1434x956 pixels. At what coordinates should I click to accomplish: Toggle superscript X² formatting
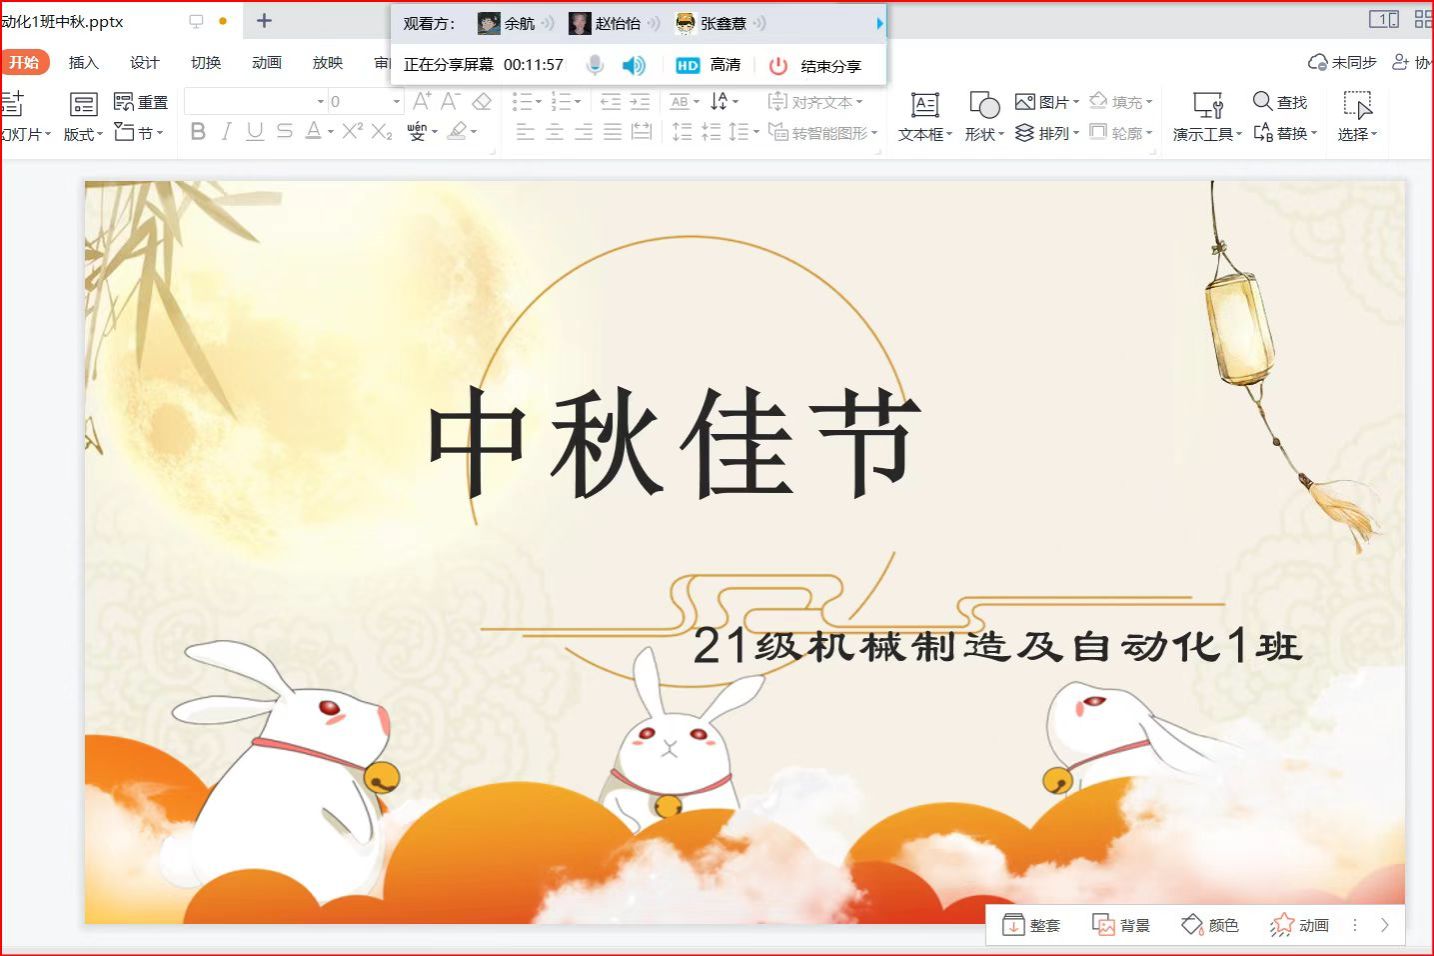click(352, 131)
